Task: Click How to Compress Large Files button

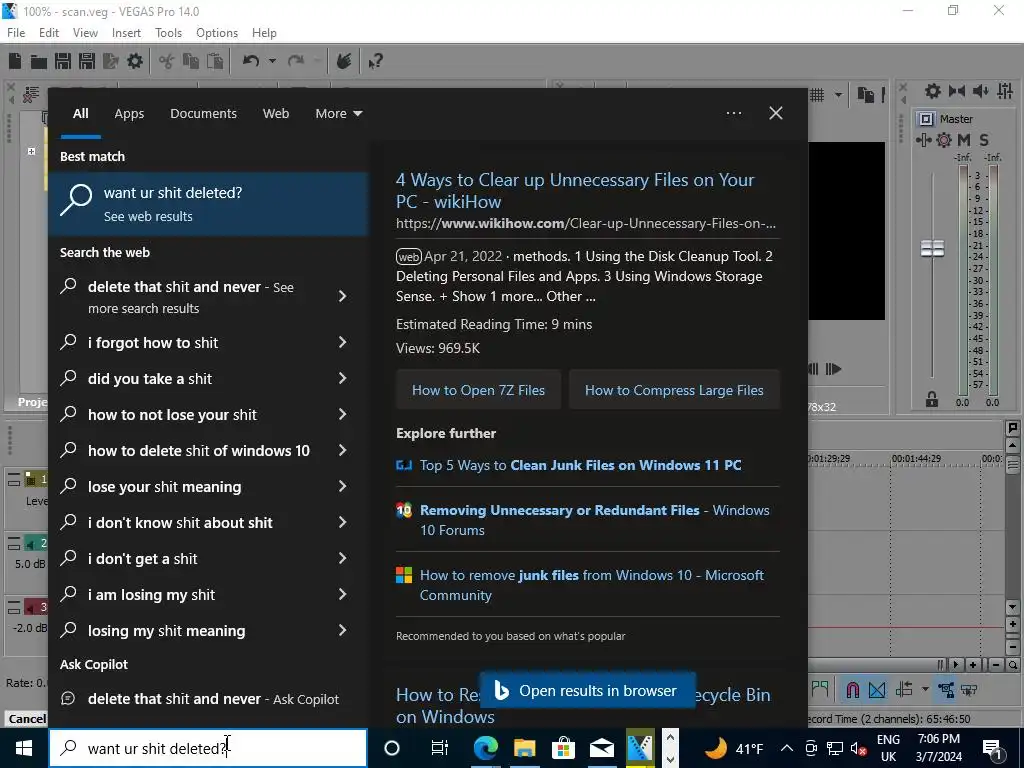Action: click(674, 390)
